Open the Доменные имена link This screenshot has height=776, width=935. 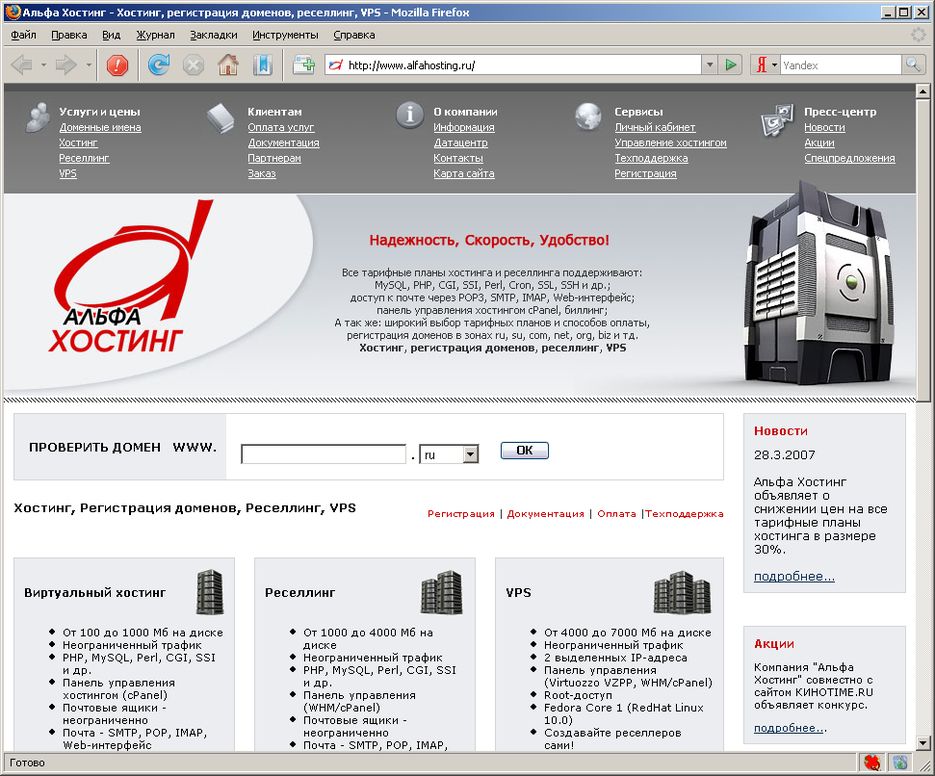[100, 127]
